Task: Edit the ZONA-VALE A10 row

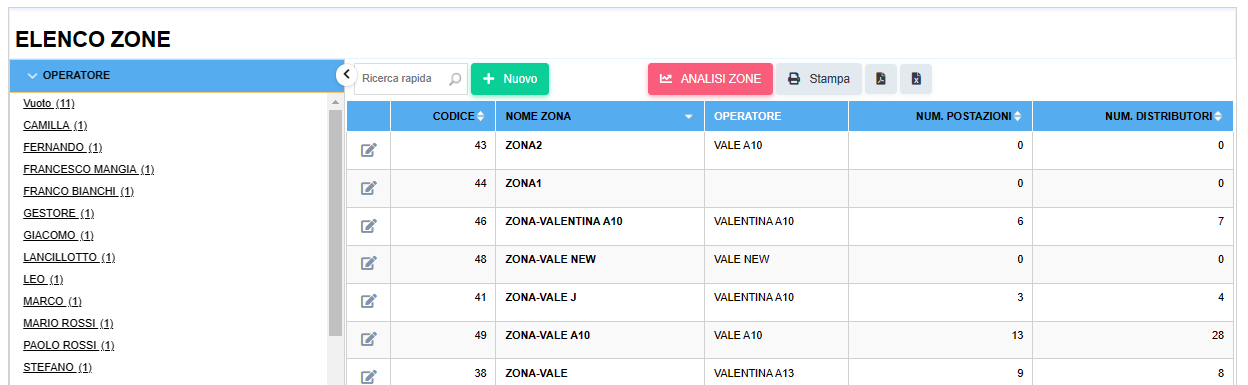Action: click(x=368, y=339)
